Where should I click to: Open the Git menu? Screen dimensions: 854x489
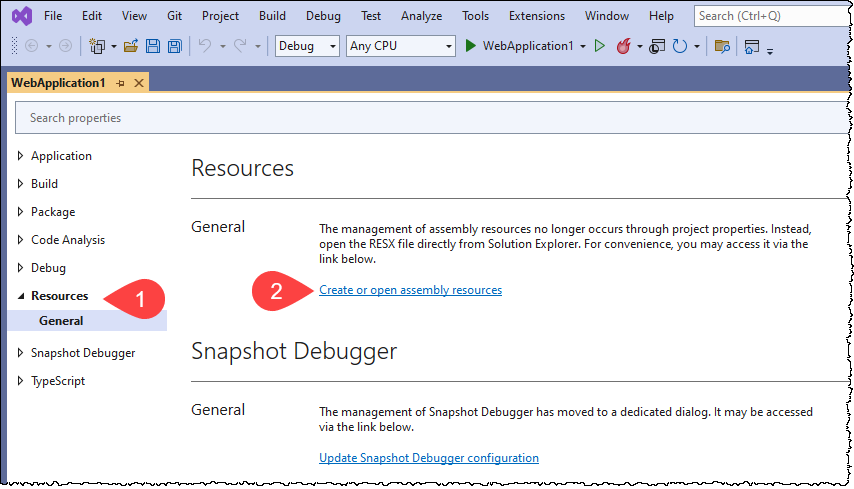point(174,16)
